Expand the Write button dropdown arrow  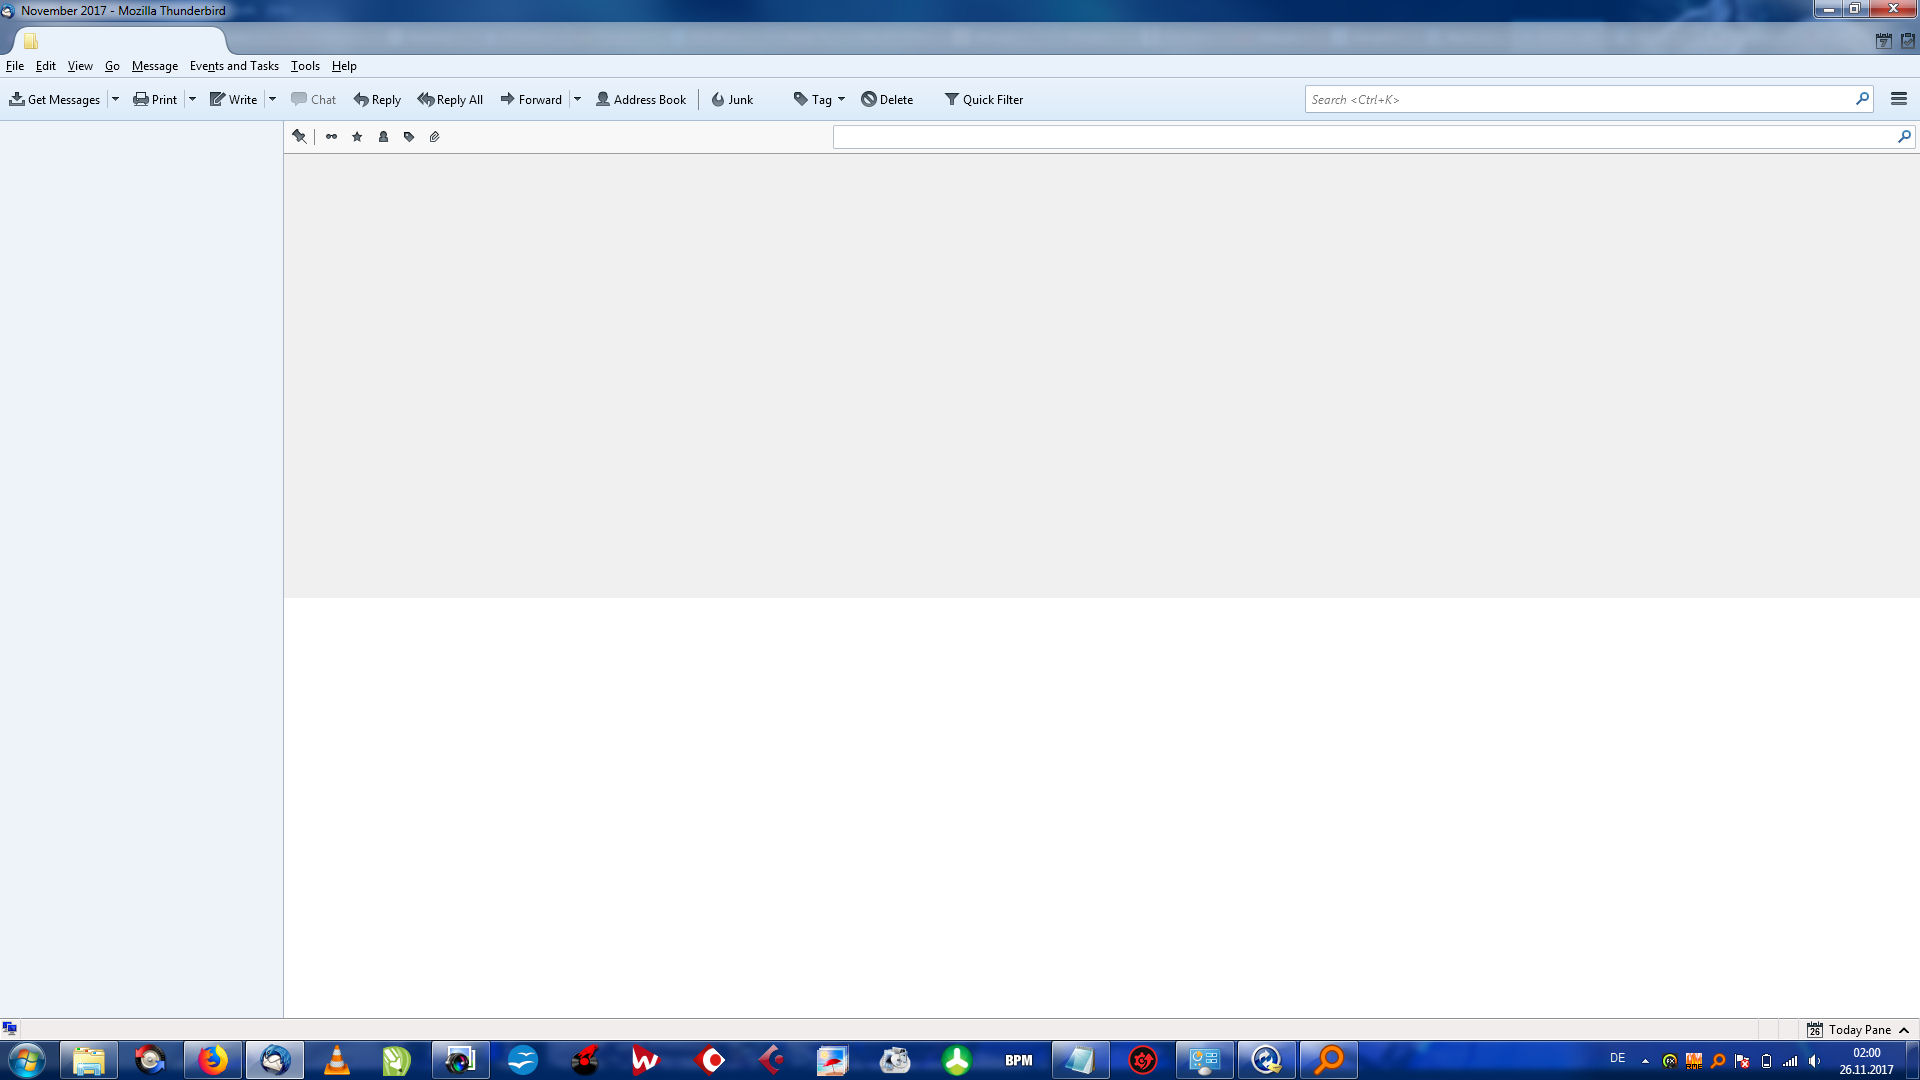click(x=272, y=99)
